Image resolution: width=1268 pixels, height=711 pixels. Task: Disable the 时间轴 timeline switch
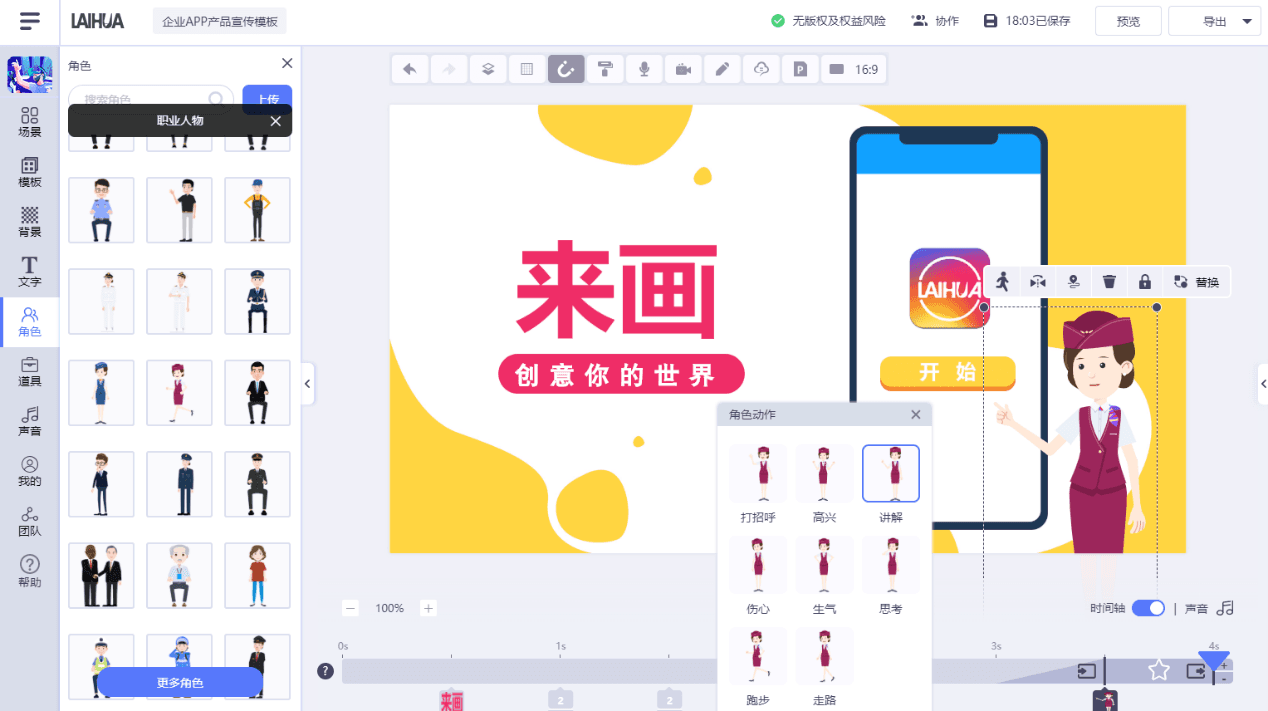(x=1148, y=607)
